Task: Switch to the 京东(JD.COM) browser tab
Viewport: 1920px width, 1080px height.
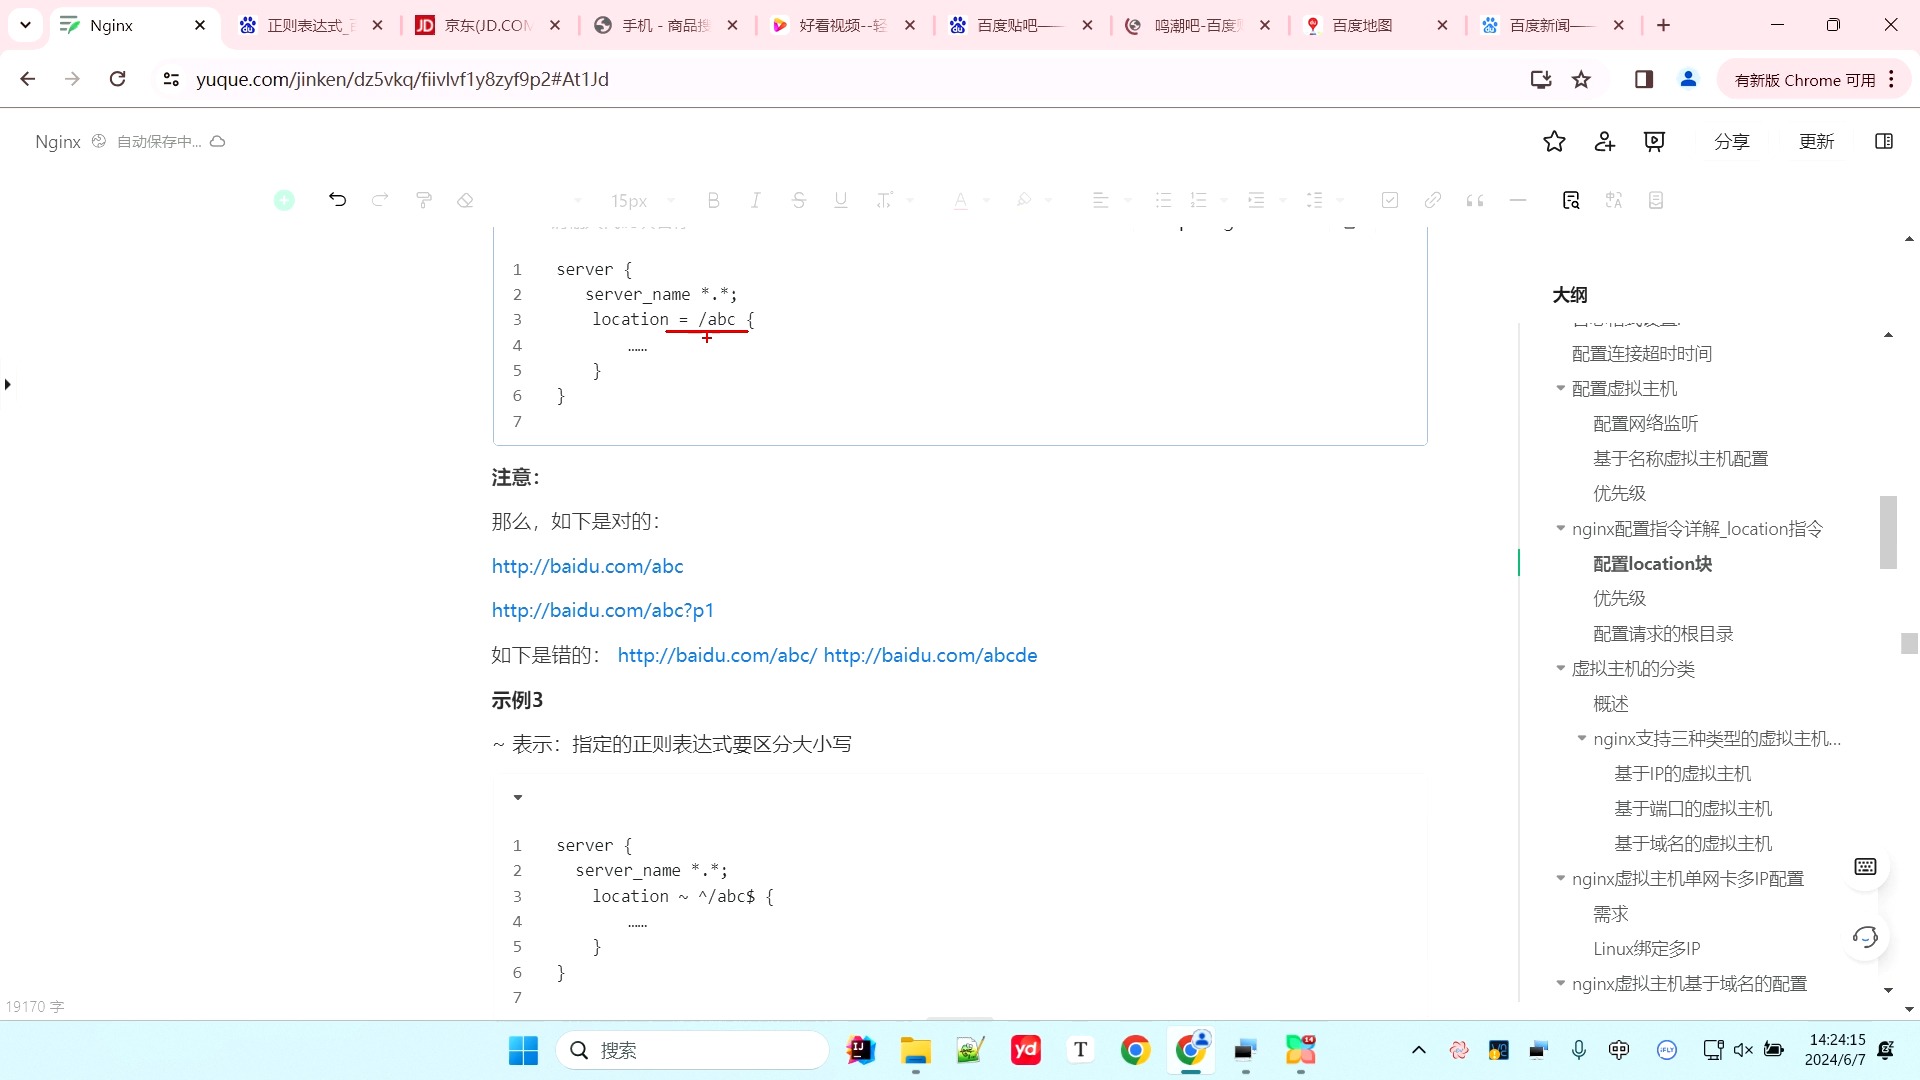Action: pyautogui.click(x=488, y=25)
